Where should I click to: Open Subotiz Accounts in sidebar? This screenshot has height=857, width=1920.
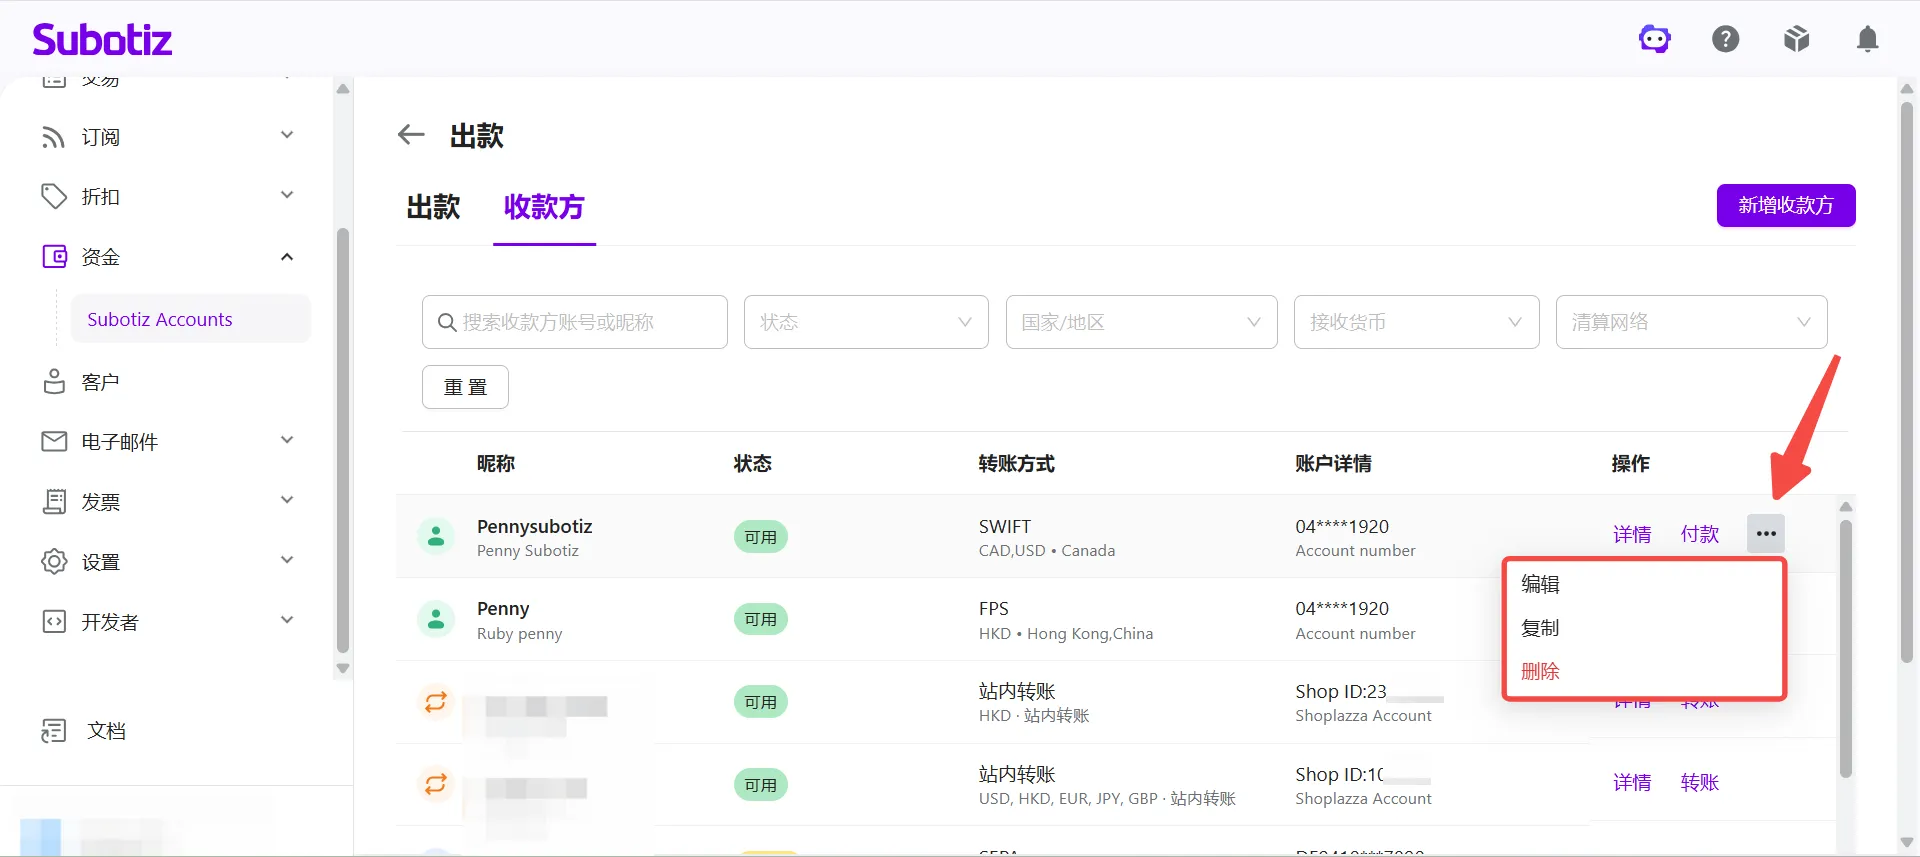pos(191,319)
